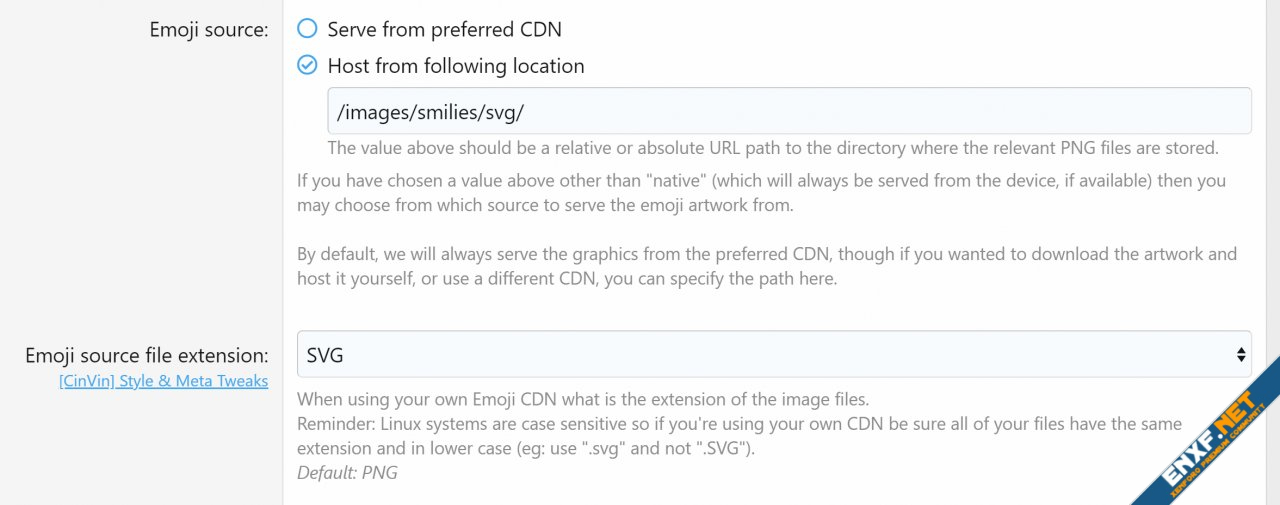Viewport: 1280px width, 505px height.
Task: Click the paragraph beginning 'If you have chosen'
Action: 761,193
